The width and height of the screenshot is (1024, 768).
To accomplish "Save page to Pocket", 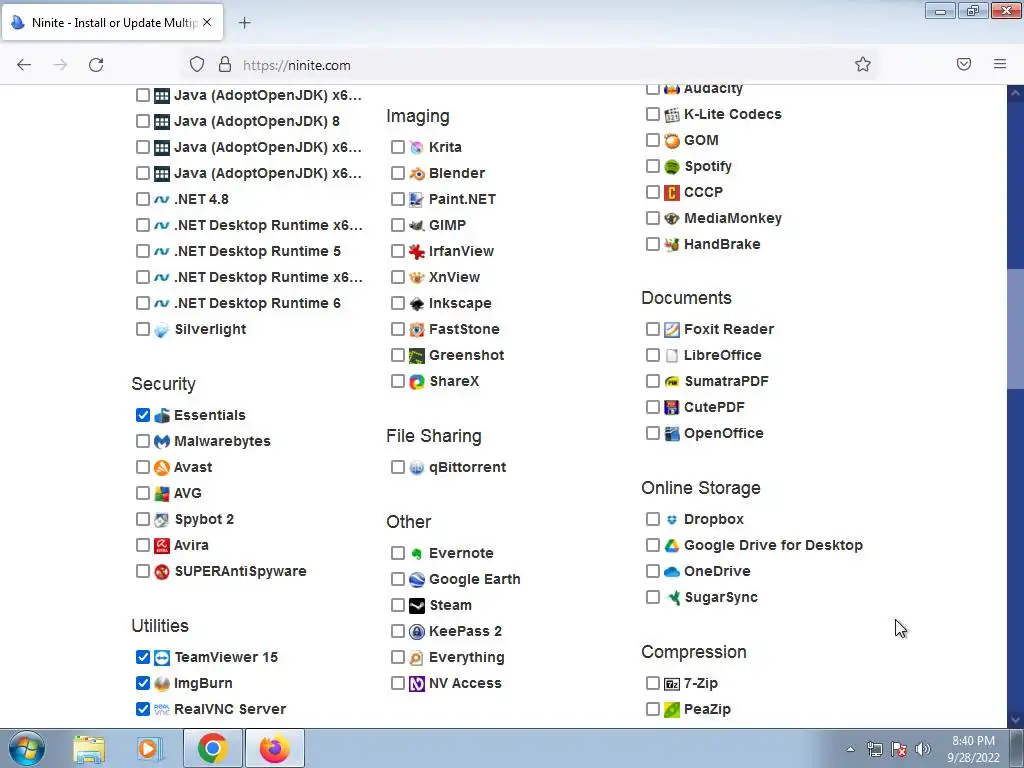I will [964, 64].
